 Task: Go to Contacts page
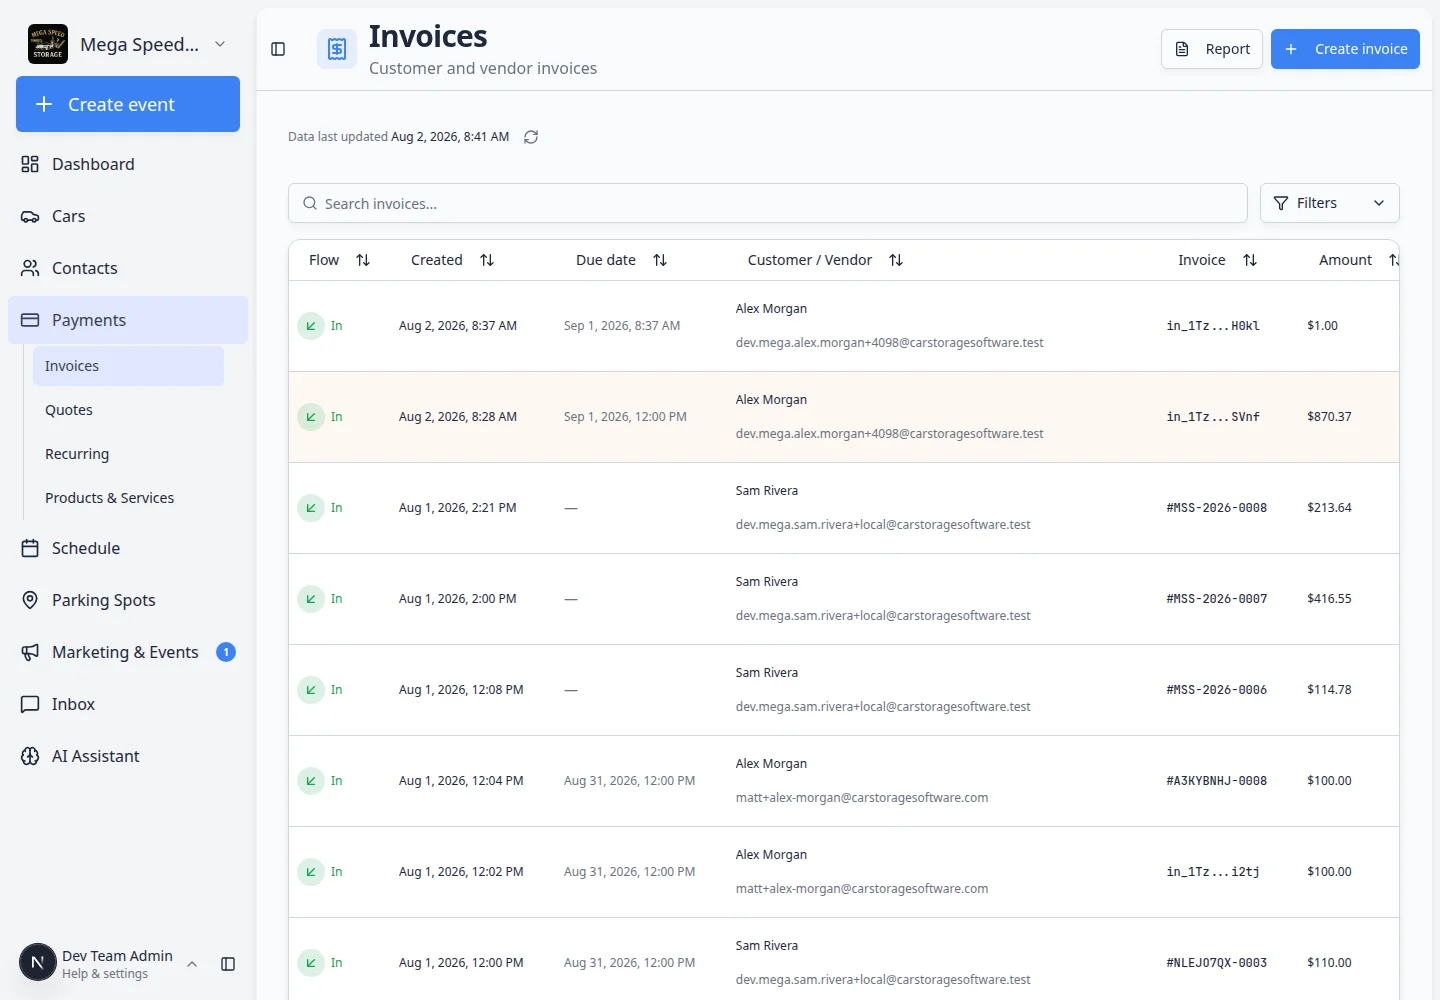coord(128,268)
